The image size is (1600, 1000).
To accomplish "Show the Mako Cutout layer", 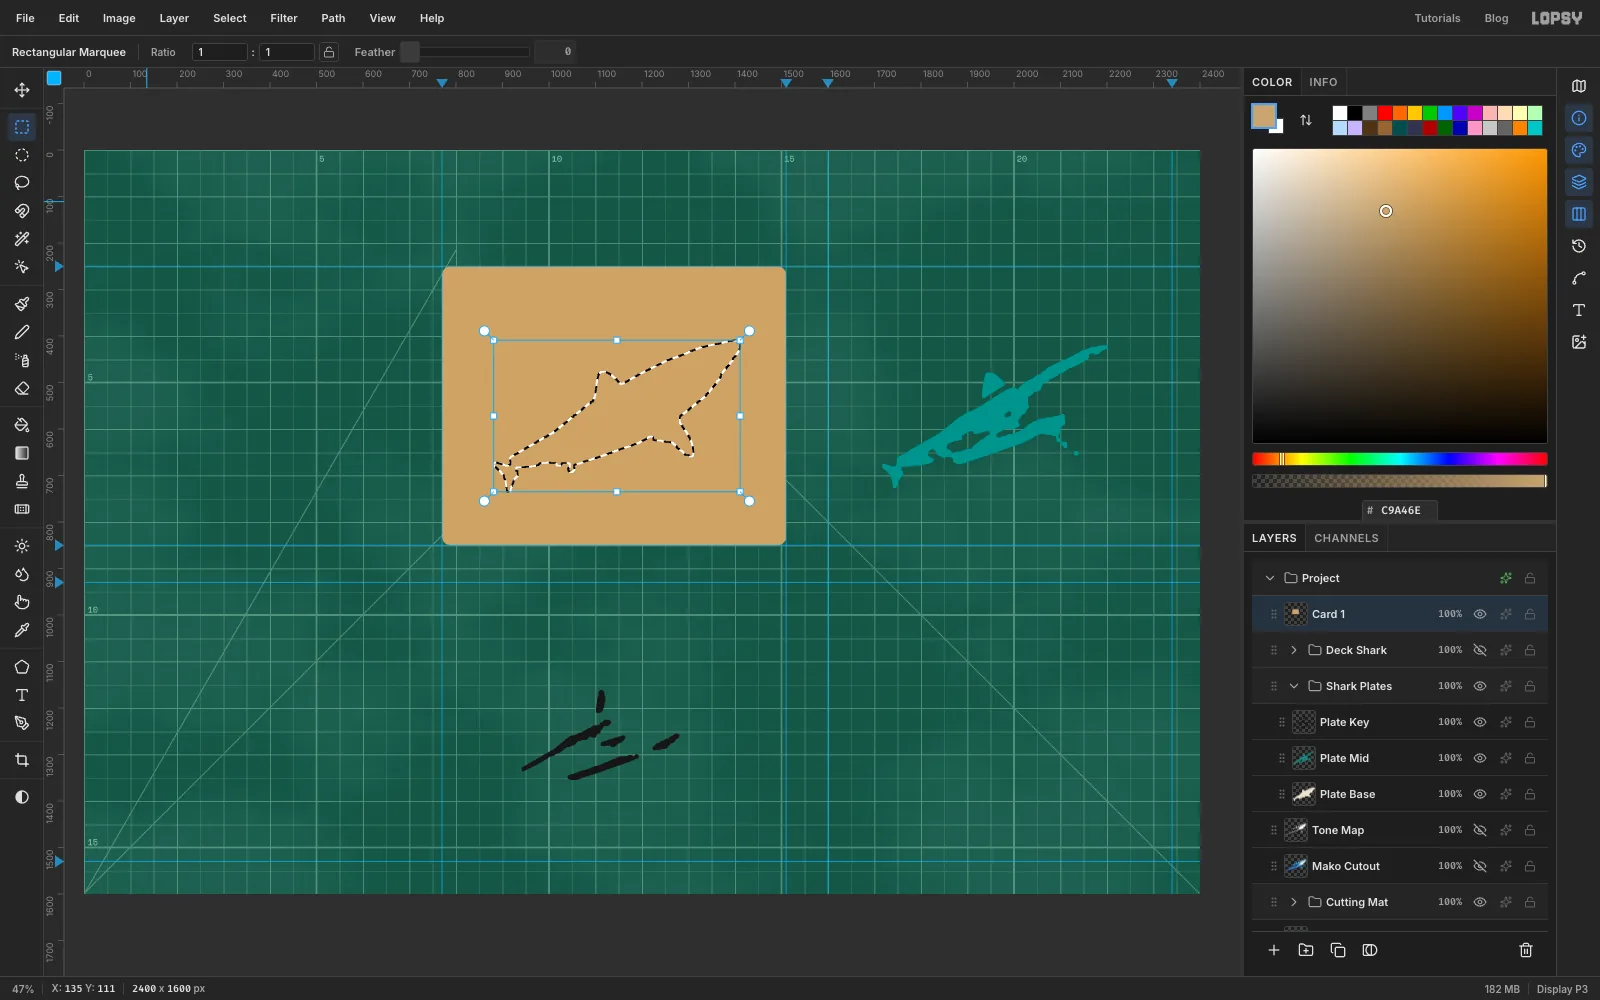I will [x=1480, y=866].
